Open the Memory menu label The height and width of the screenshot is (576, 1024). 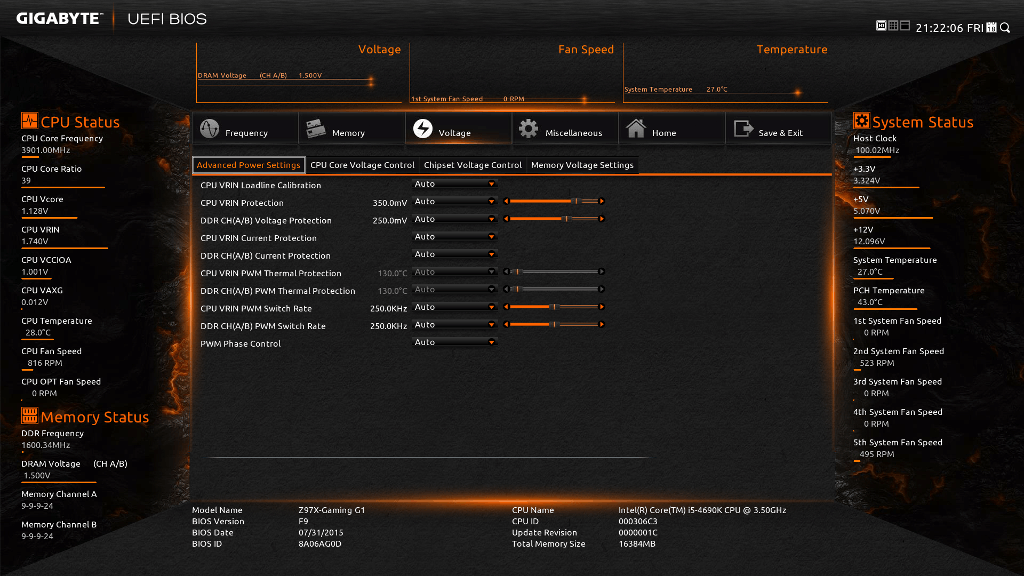pyautogui.click(x=348, y=133)
